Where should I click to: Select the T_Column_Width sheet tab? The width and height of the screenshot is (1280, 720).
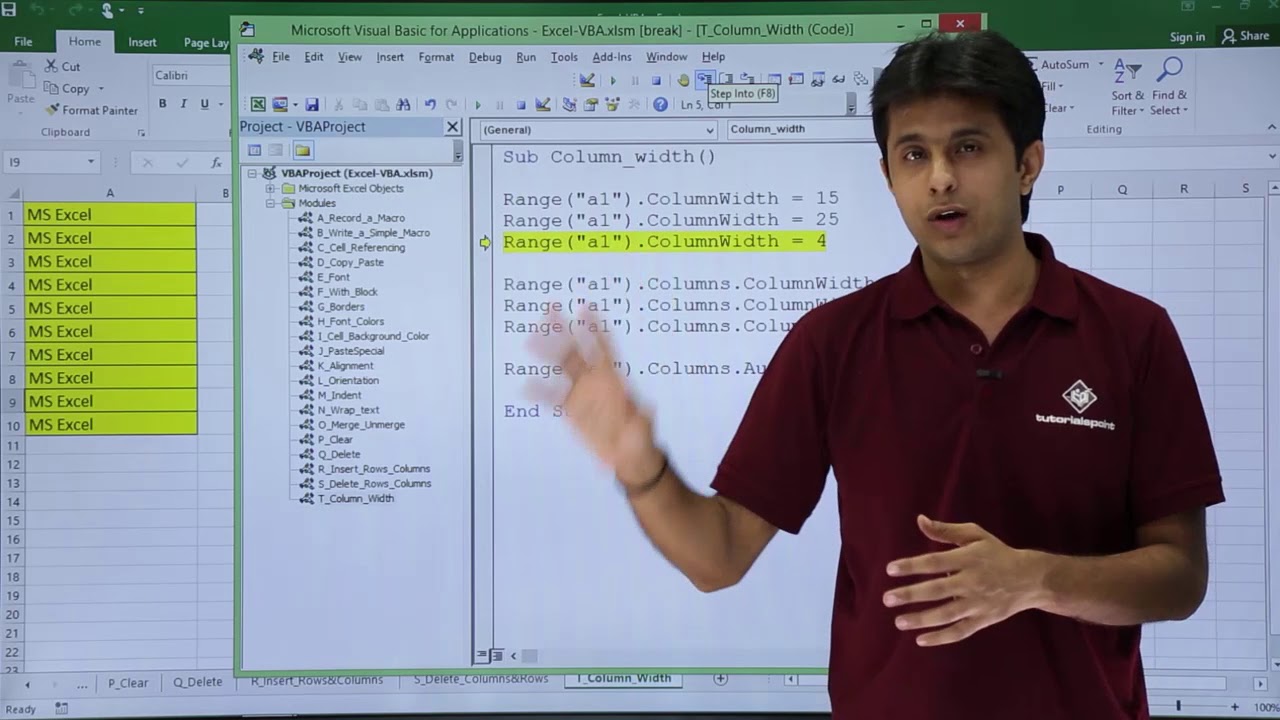624,678
